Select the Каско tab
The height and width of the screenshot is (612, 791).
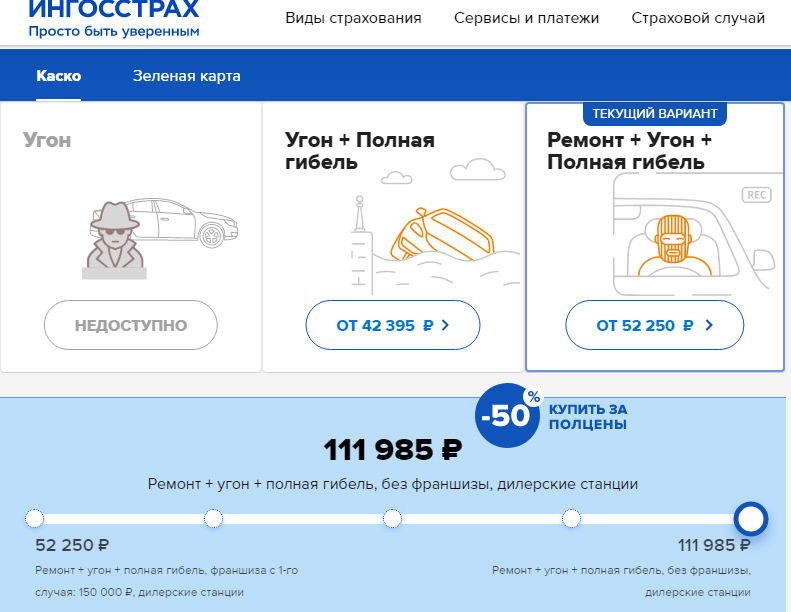pyautogui.click(x=59, y=76)
